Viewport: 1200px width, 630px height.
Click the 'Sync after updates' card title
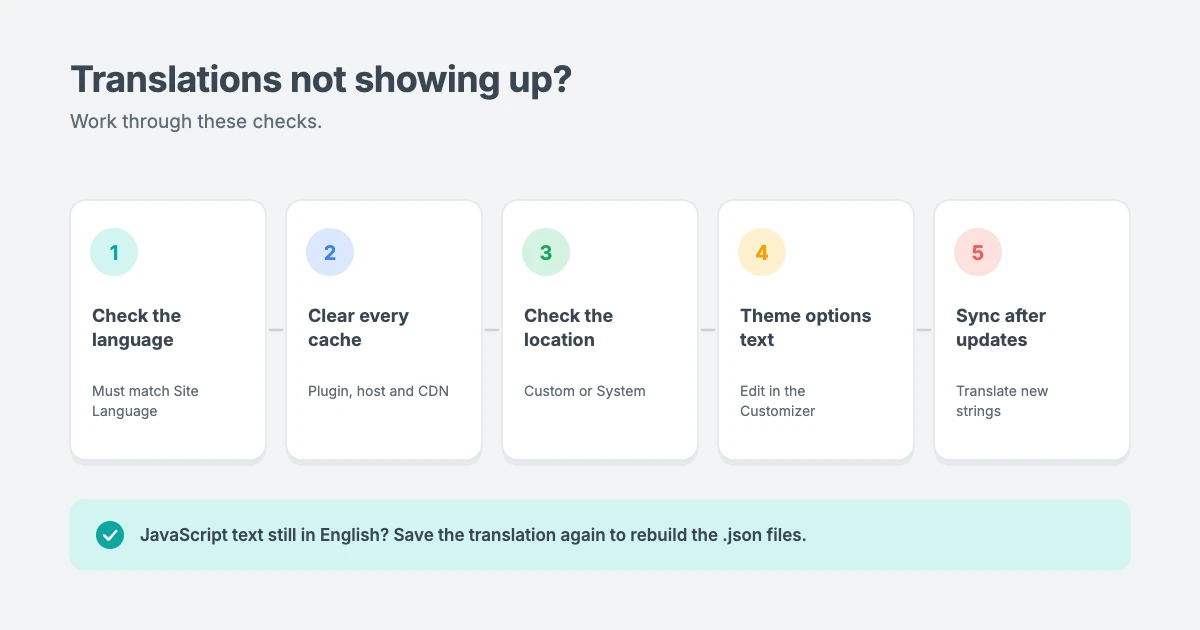click(x=1001, y=328)
